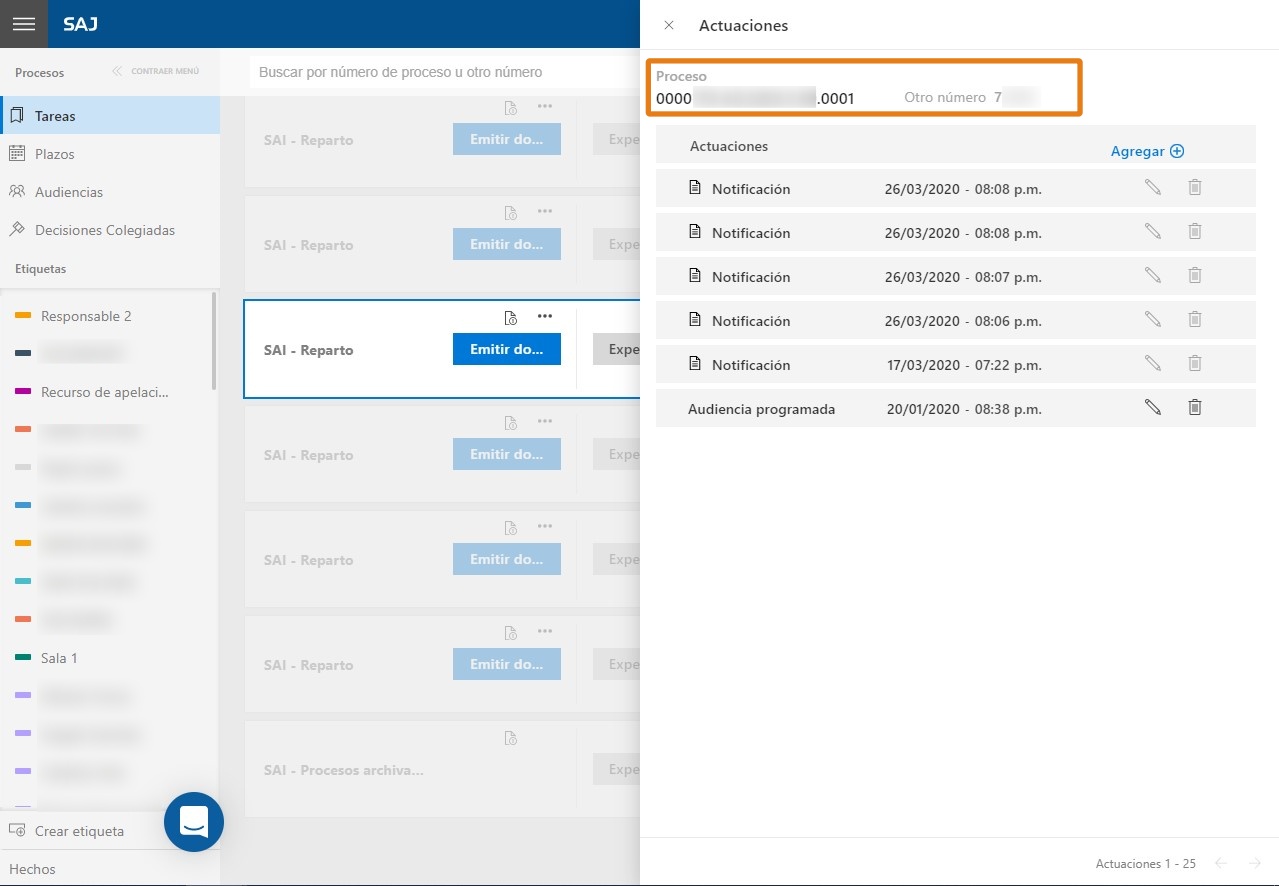Open document icon of Notificación 26/03/2020 08:07 p.m.
1279x886 pixels.
[x=696, y=275]
